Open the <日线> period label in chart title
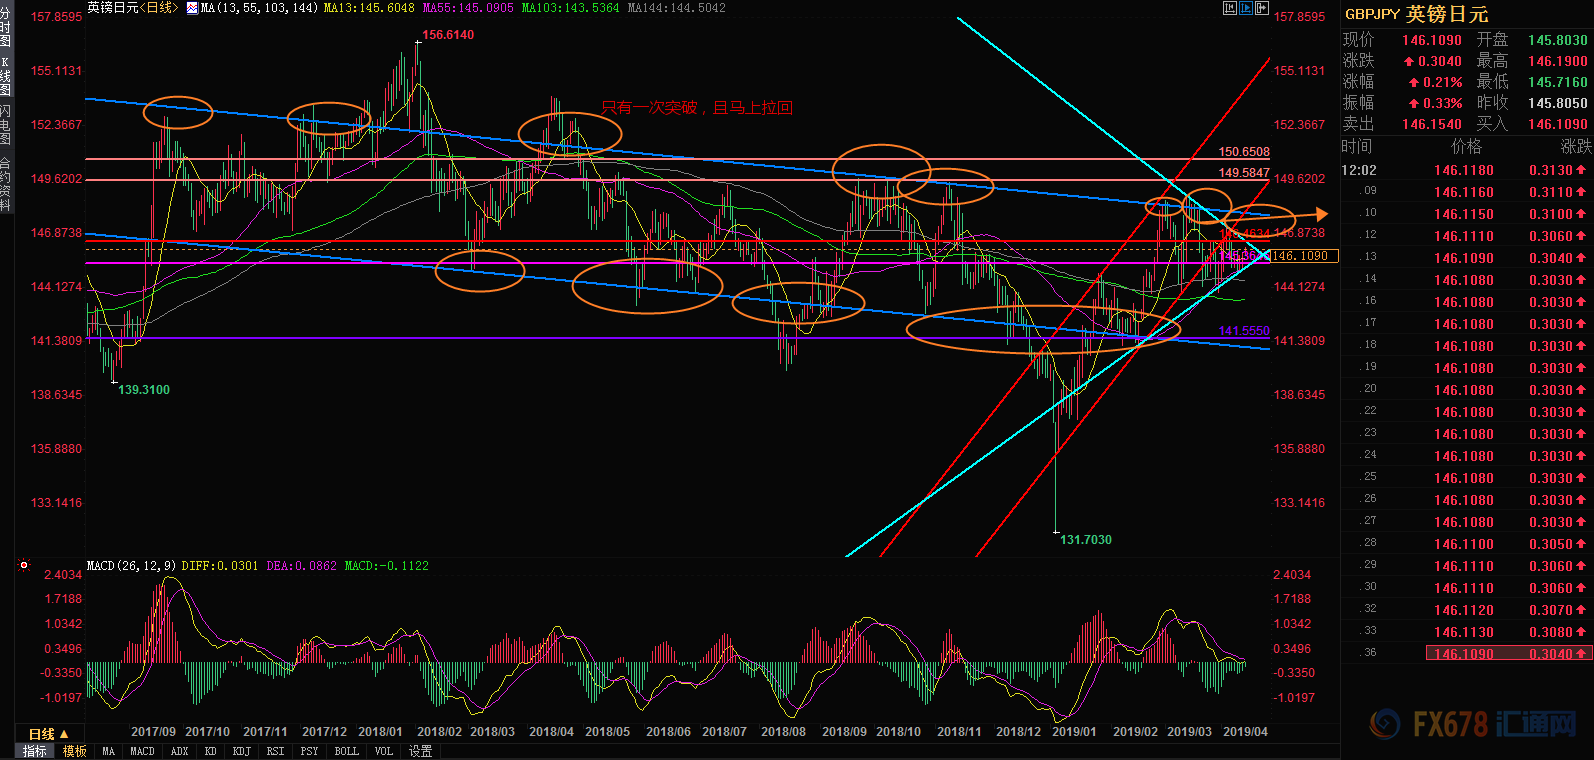Viewport: 1594px width, 760px height. click(161, 8)
